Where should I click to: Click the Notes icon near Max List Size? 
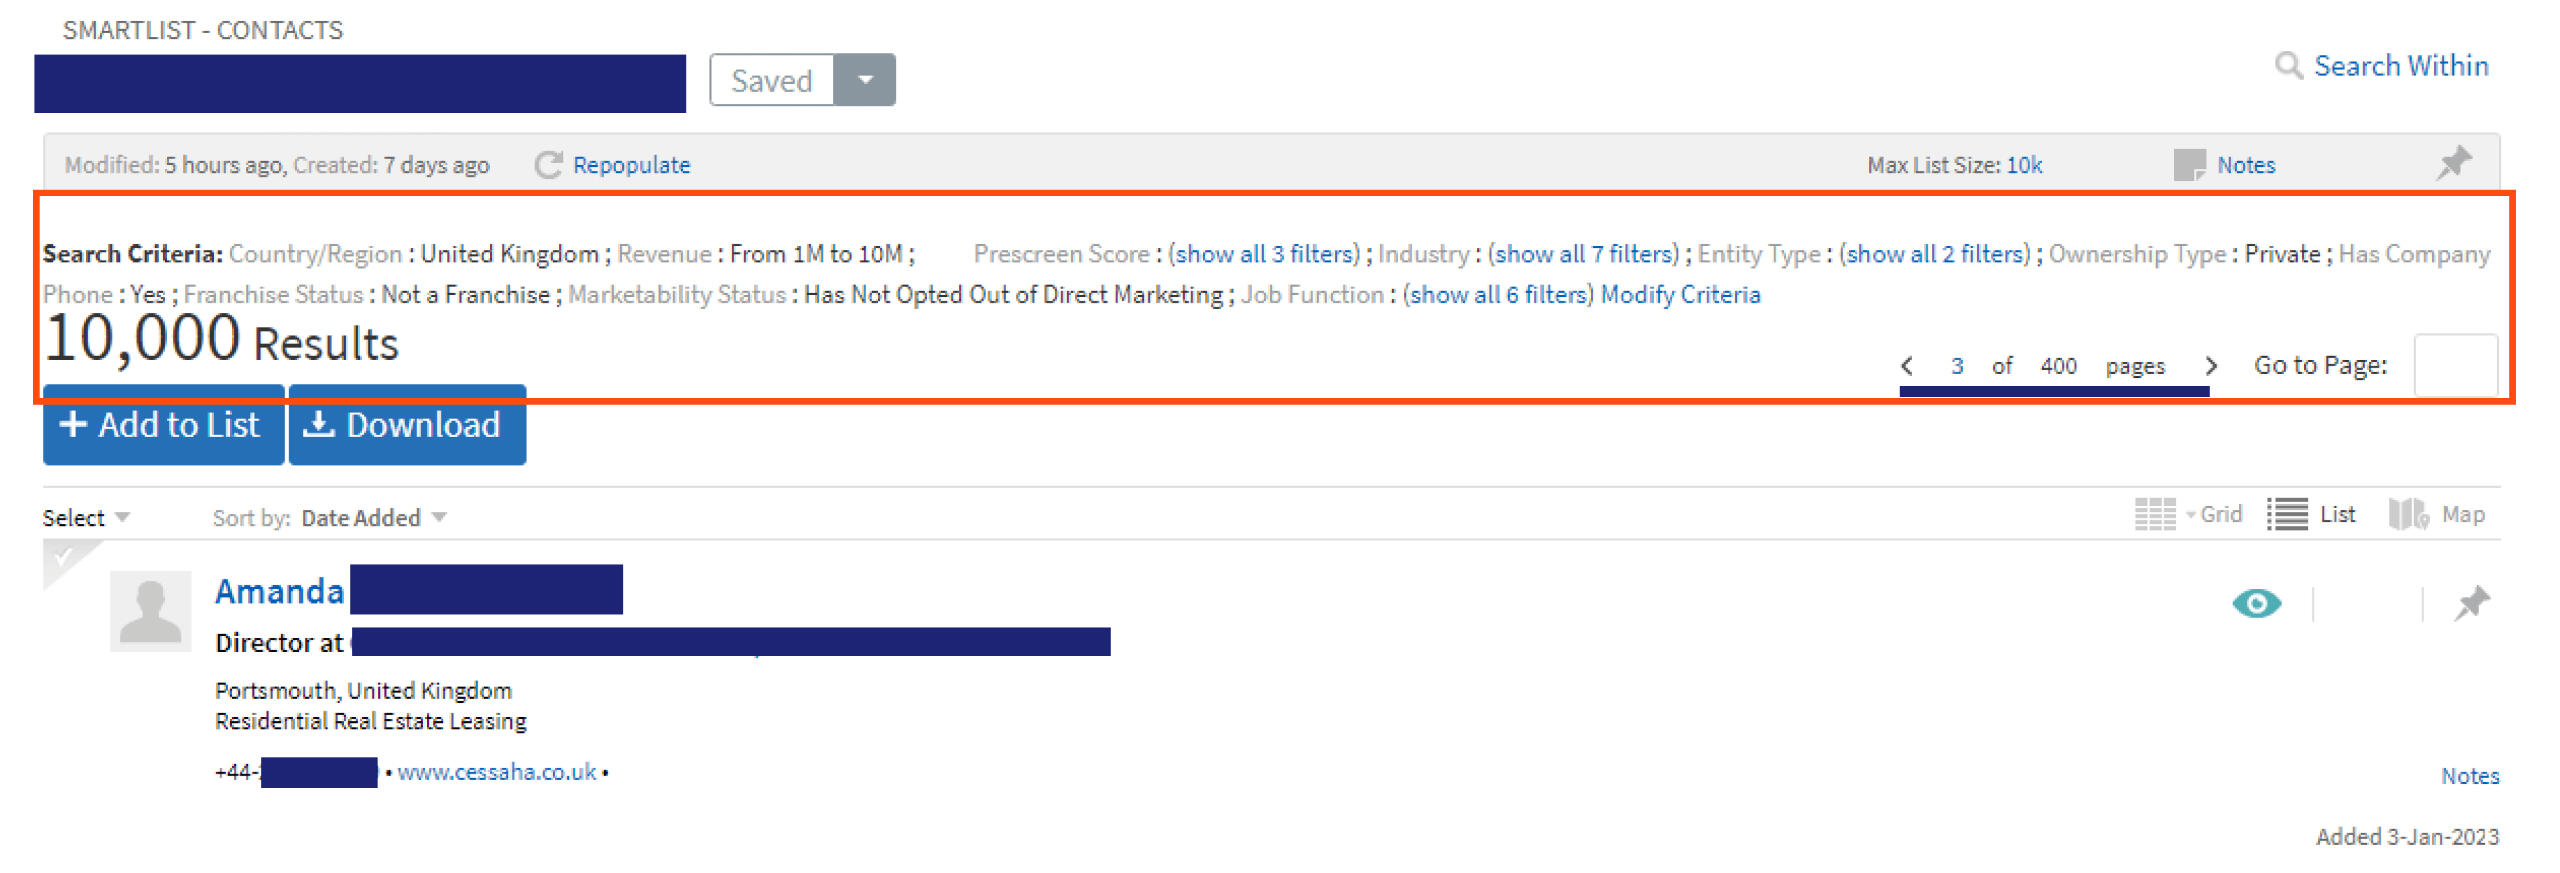pyautogui.click(x=2192, y=164)
